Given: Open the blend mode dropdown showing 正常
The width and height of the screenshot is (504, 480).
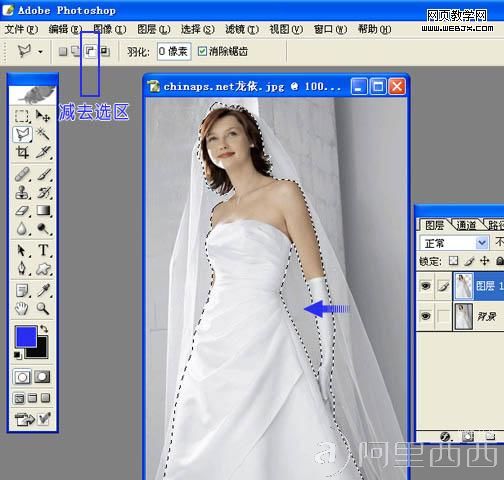Looking at the screenshot, I should pos(454,243).
